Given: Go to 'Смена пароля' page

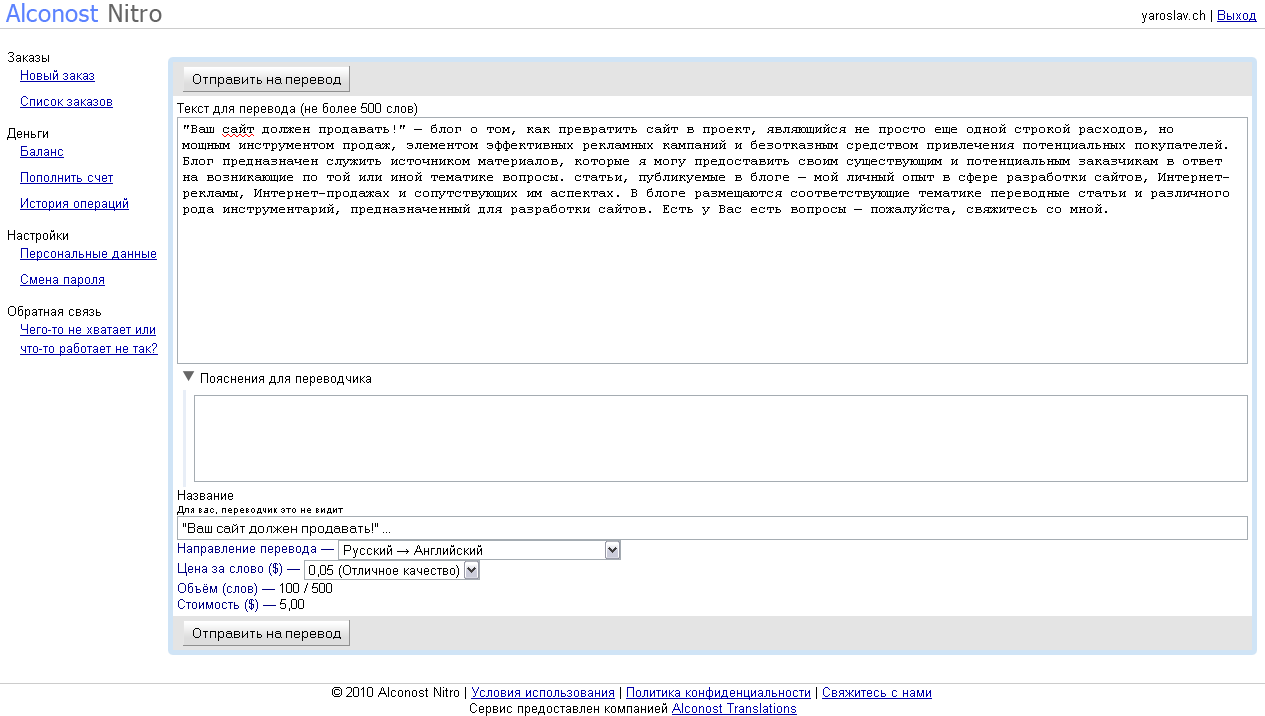Looking at the screenshot, I should (x=62, y=280).
